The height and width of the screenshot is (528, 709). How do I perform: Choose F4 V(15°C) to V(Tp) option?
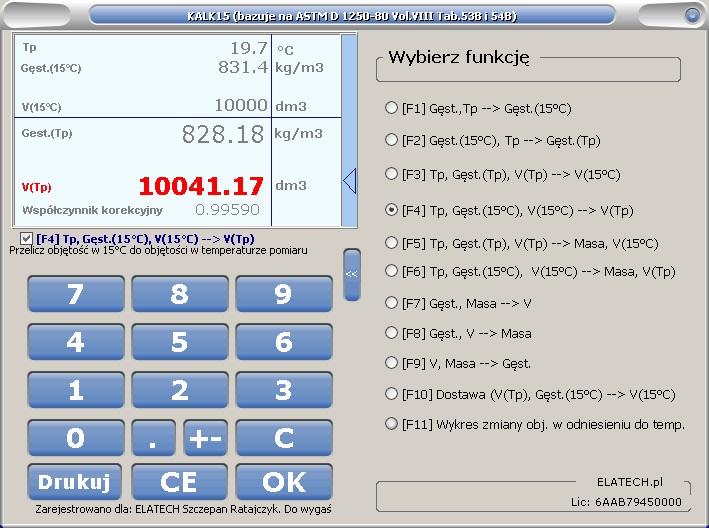(509, 210)
